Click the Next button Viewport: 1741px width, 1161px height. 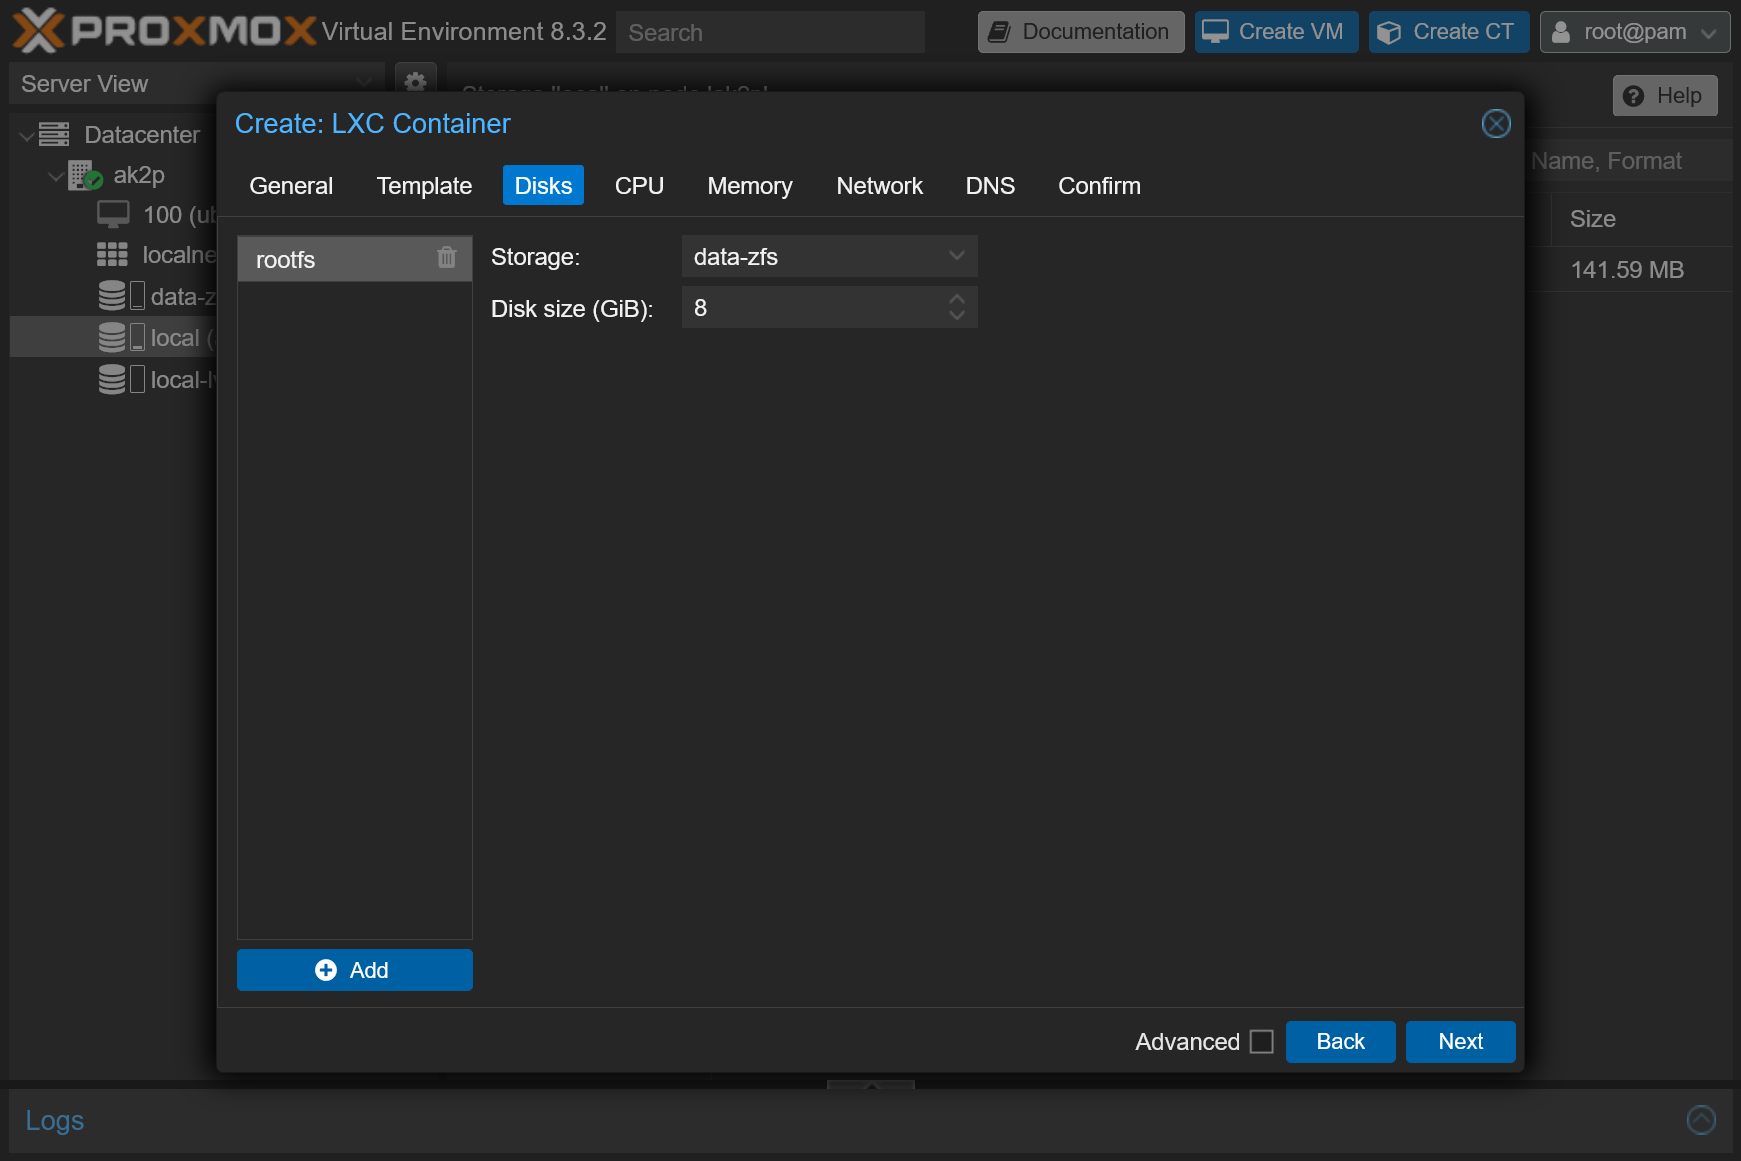coord(1460,1042)
